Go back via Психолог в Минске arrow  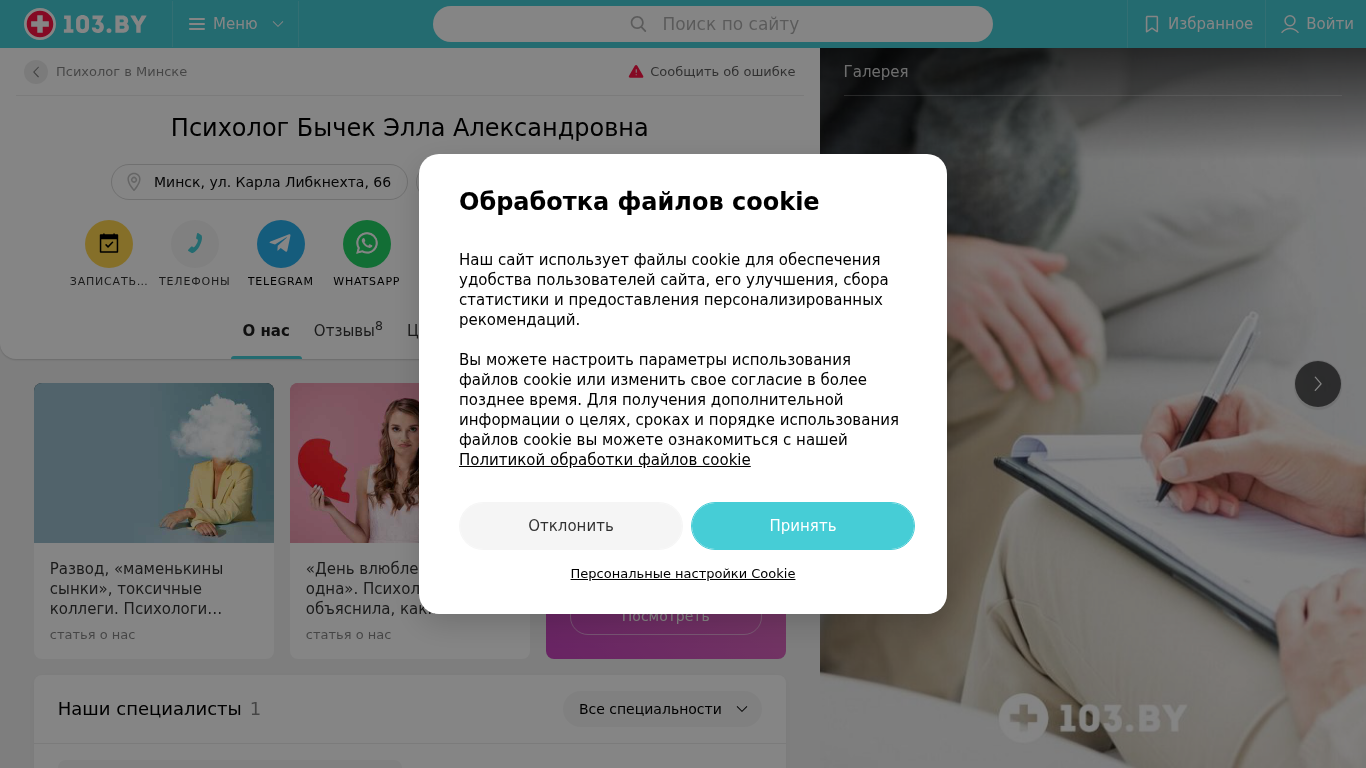(x=36, y=72)
